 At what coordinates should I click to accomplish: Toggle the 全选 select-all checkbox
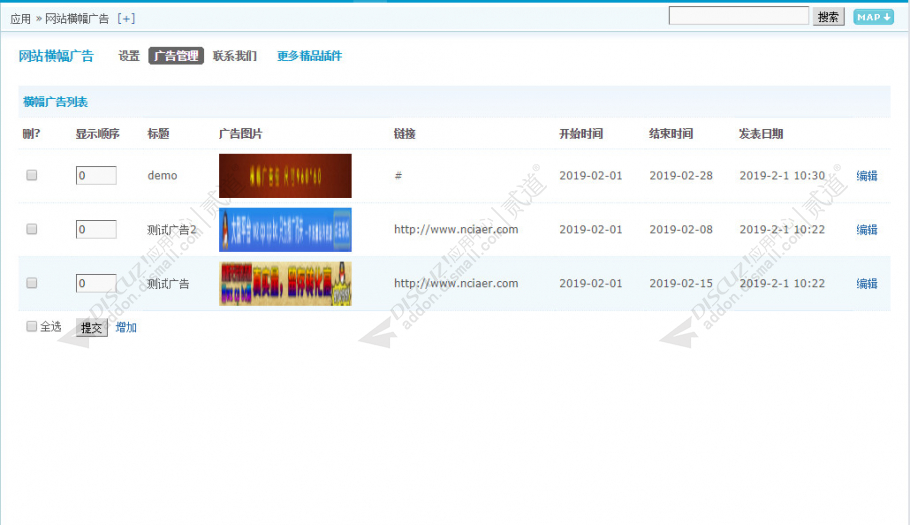31,327
